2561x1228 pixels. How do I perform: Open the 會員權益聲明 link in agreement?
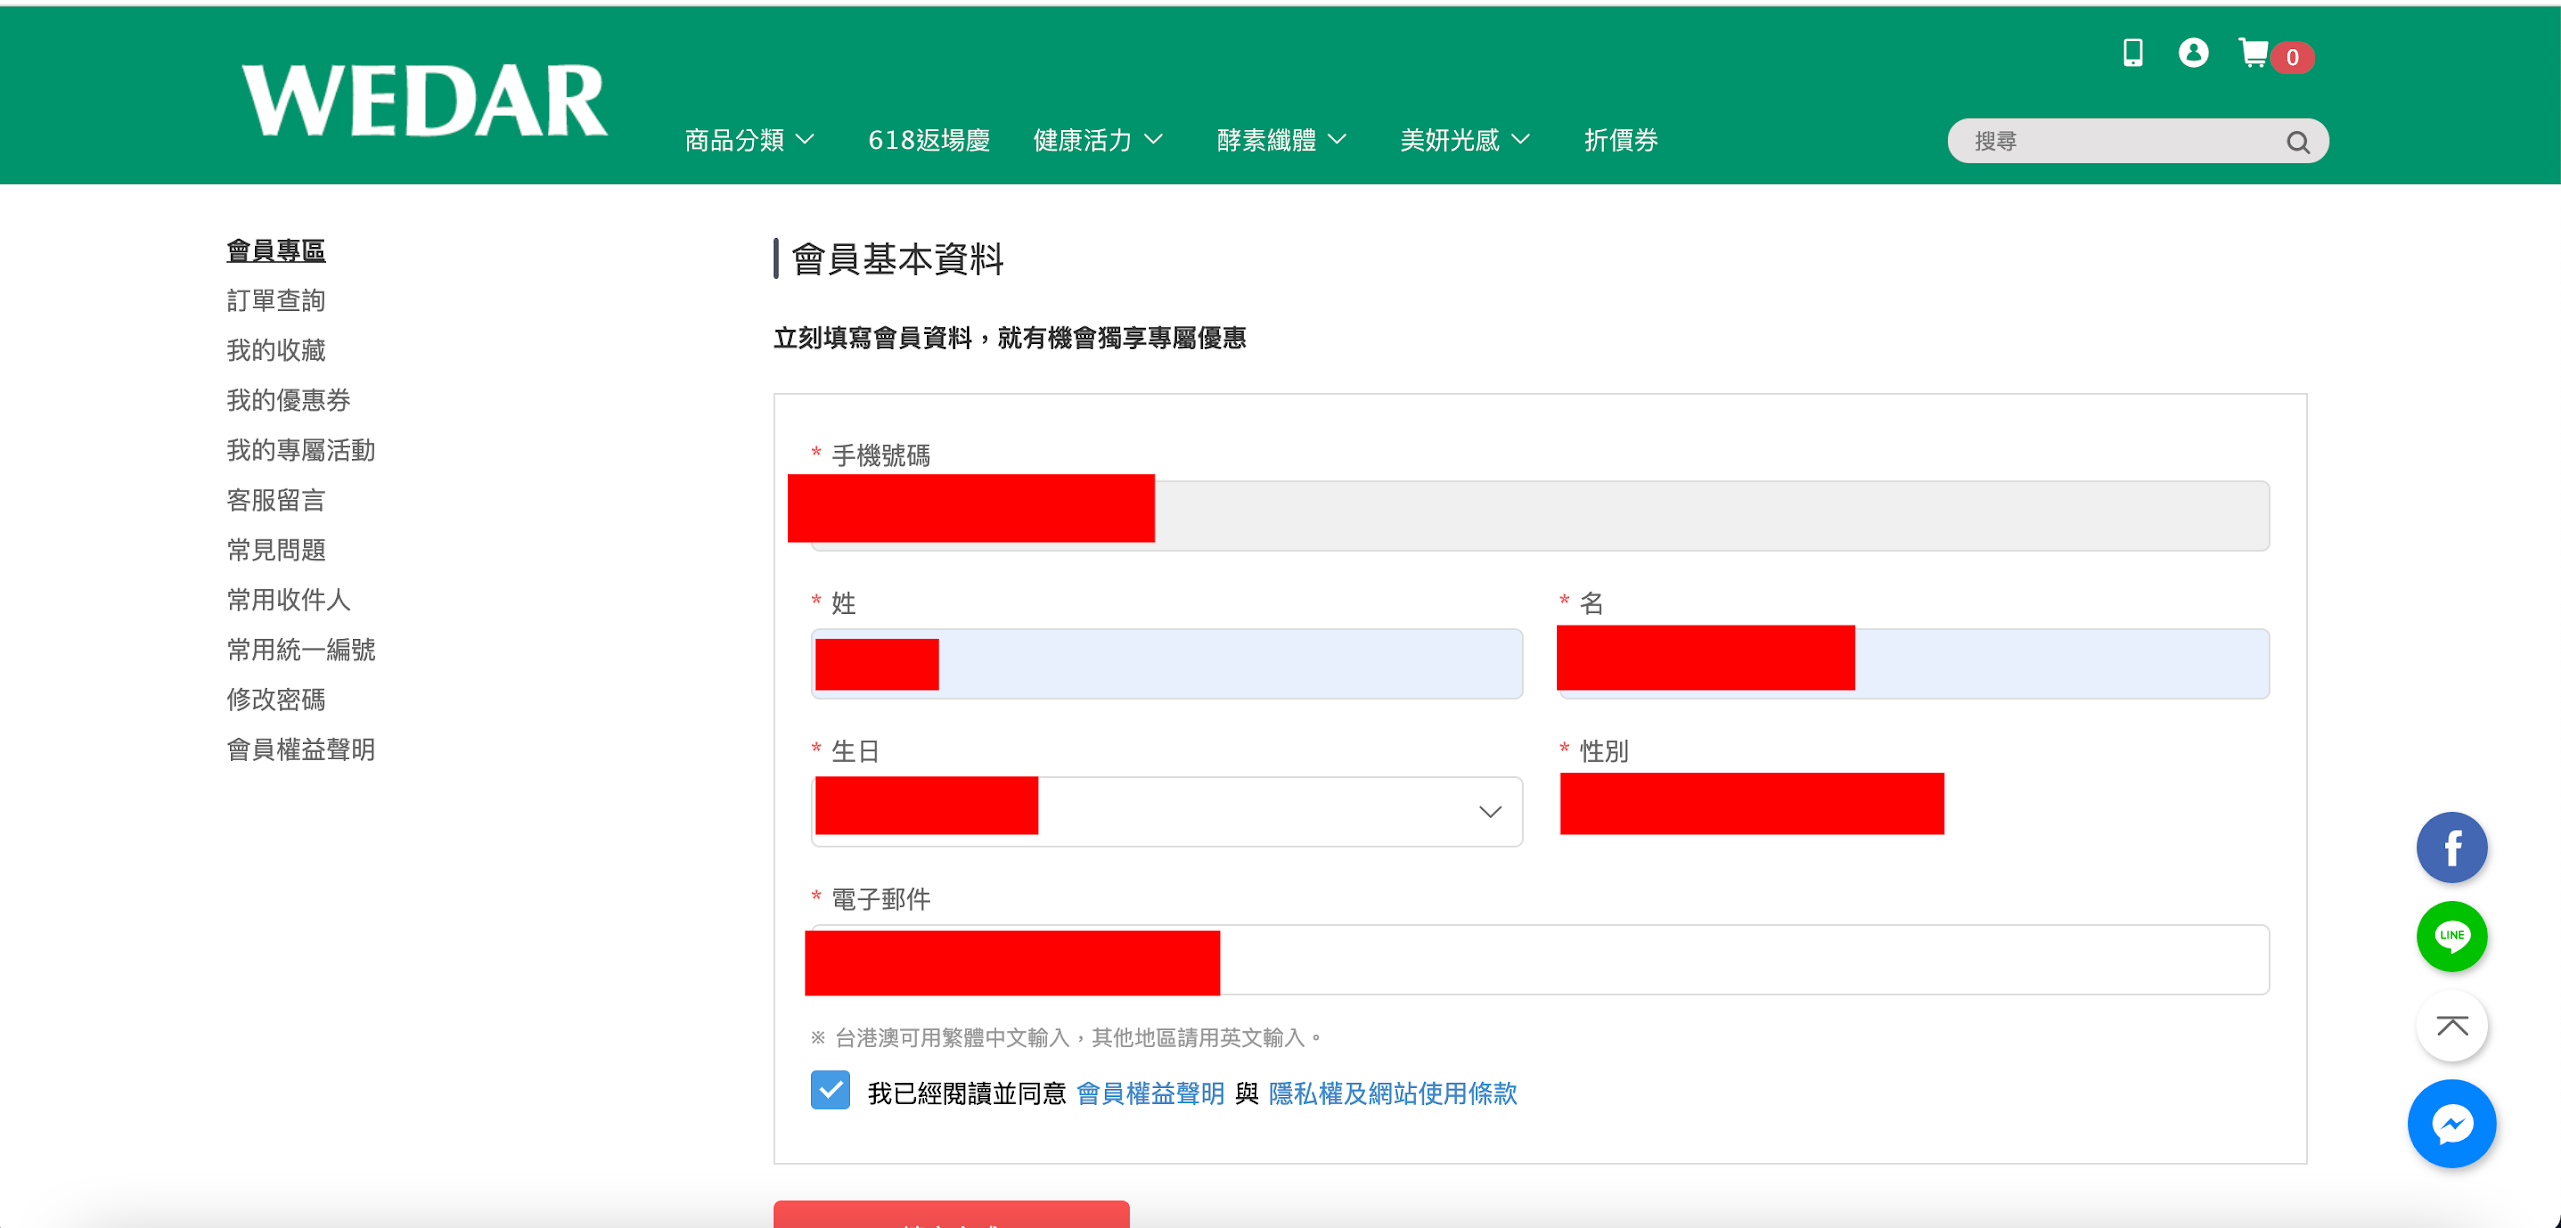coord(1150,1094)
